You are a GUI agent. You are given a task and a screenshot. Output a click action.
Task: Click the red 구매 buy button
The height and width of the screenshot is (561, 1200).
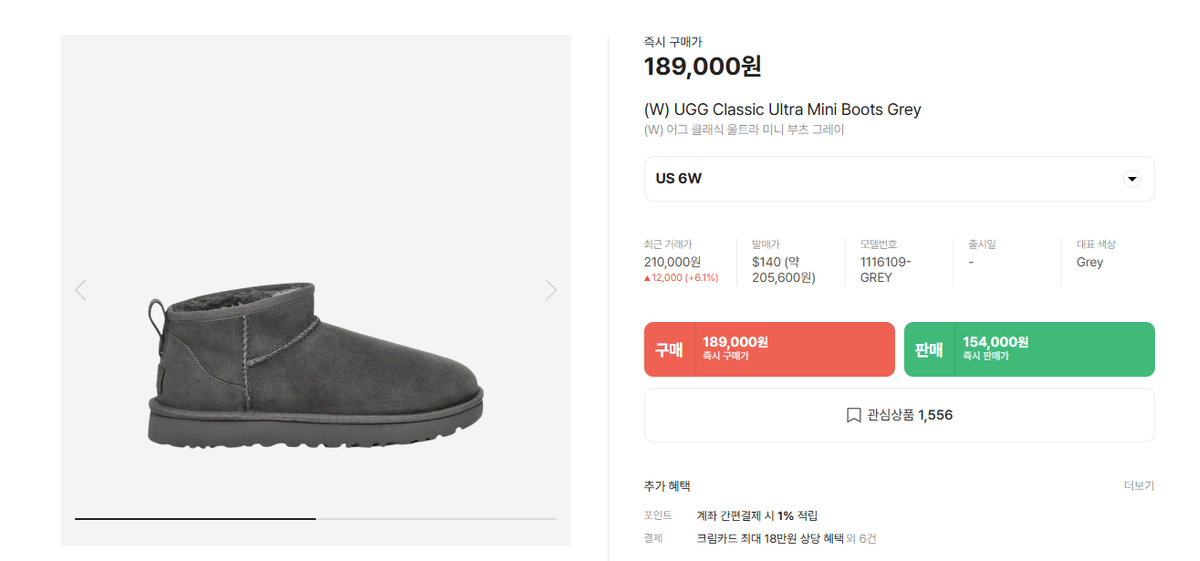tap(769, 349)
